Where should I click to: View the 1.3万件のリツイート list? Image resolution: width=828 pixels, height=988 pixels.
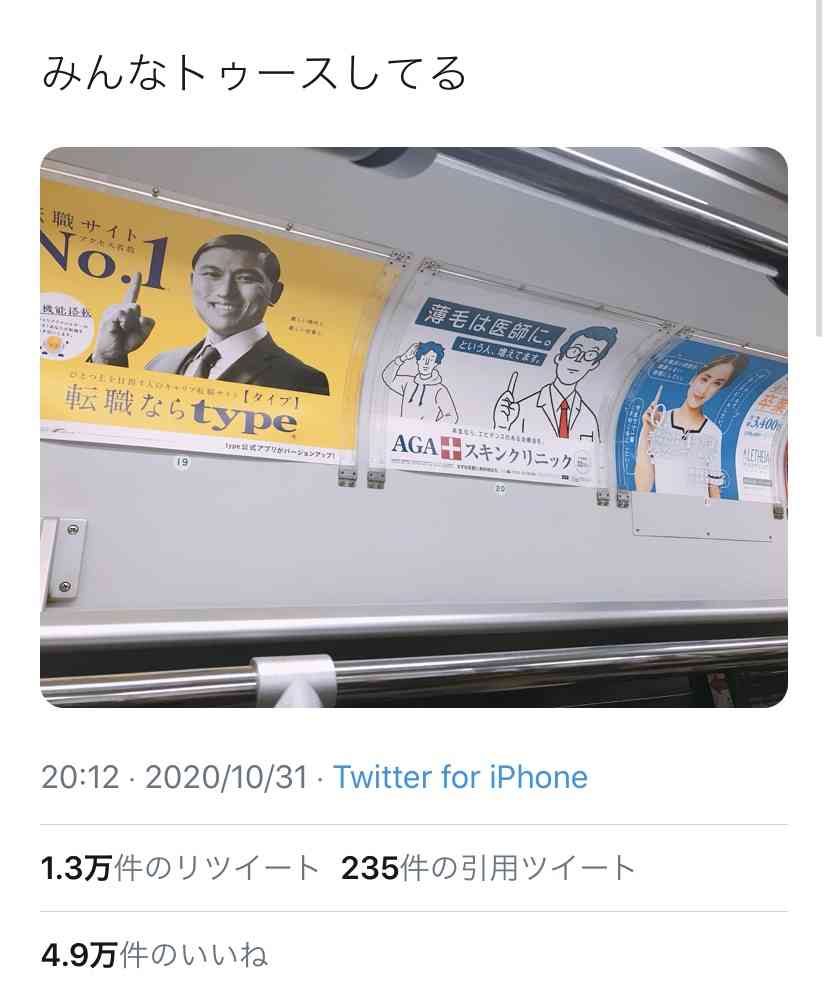pos(180,868)
